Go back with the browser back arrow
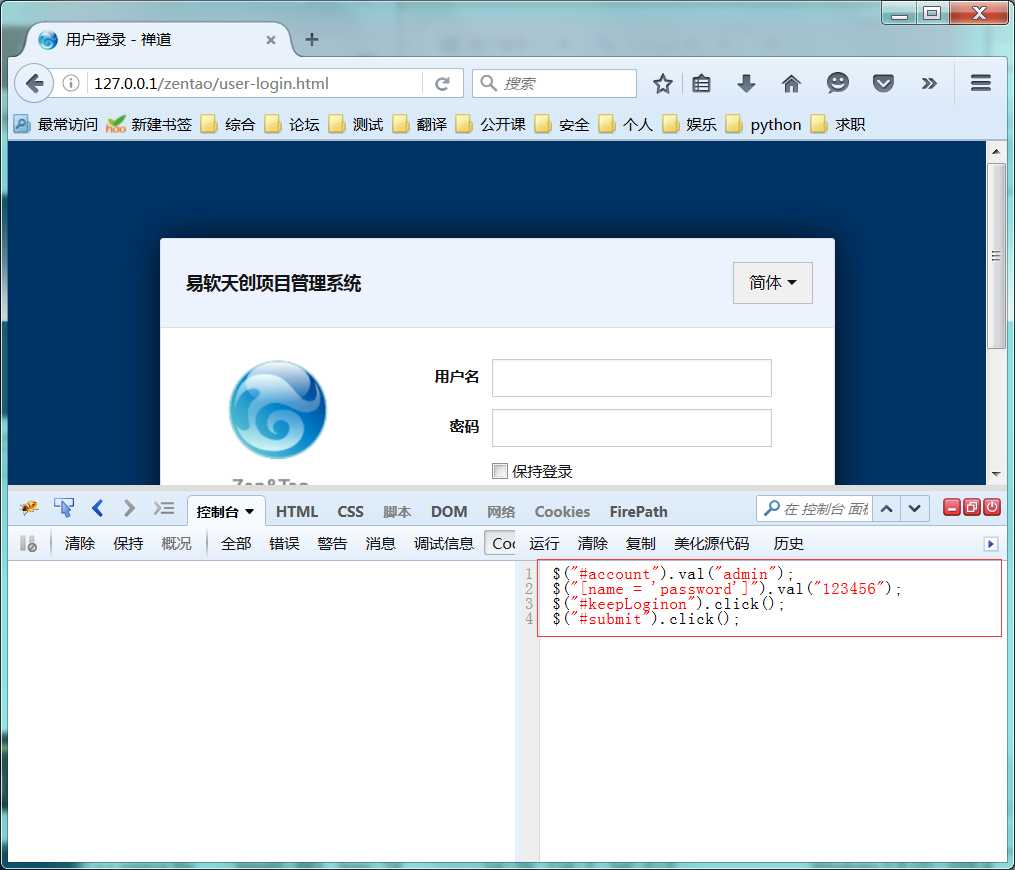 pyautogui.click(x=34, y=83)
